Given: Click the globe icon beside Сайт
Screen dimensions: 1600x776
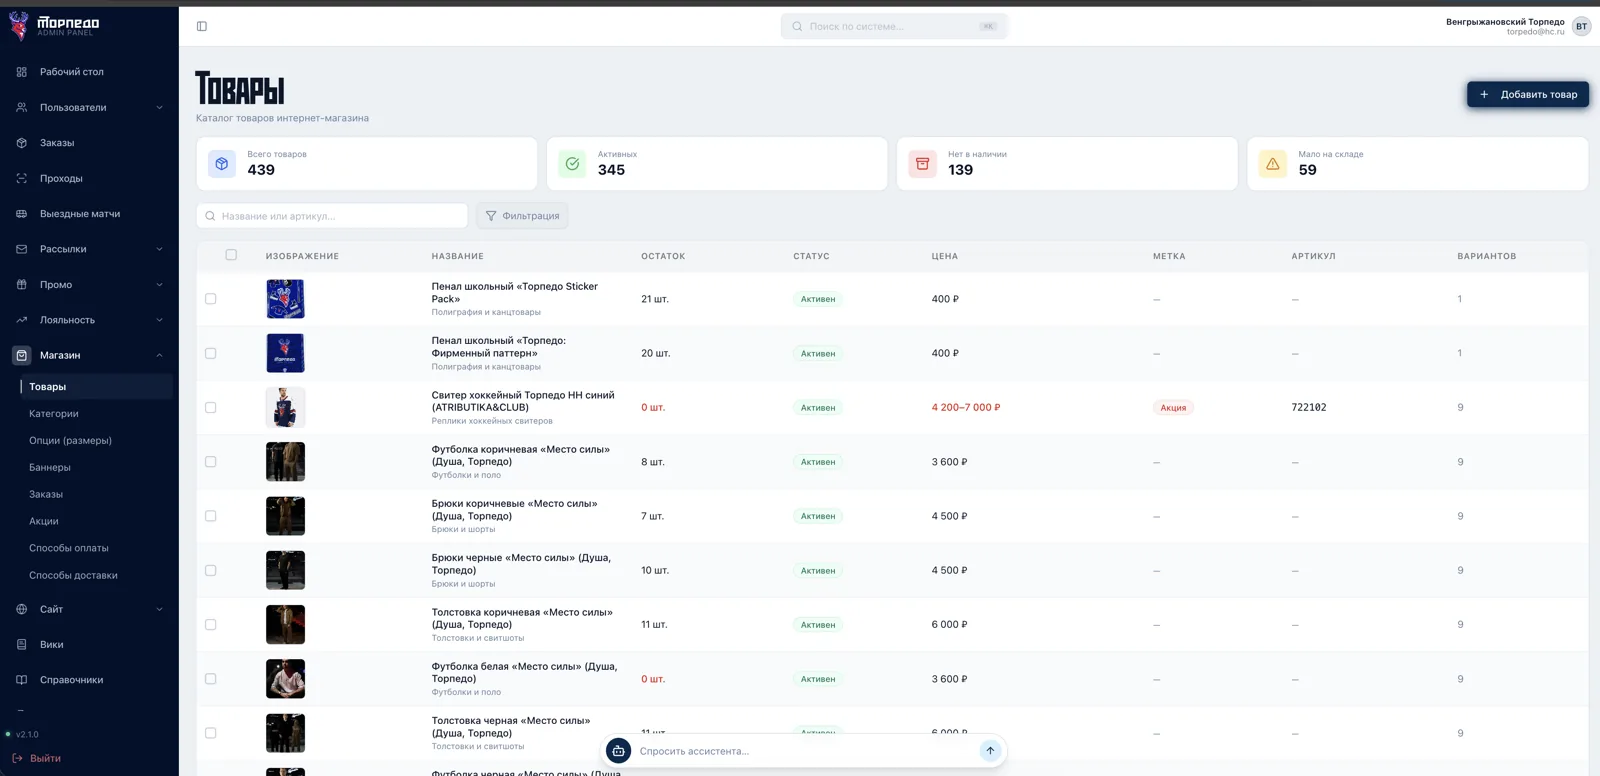Looking at the screenshot, I should pyautogui.click(x=22, y=609).
